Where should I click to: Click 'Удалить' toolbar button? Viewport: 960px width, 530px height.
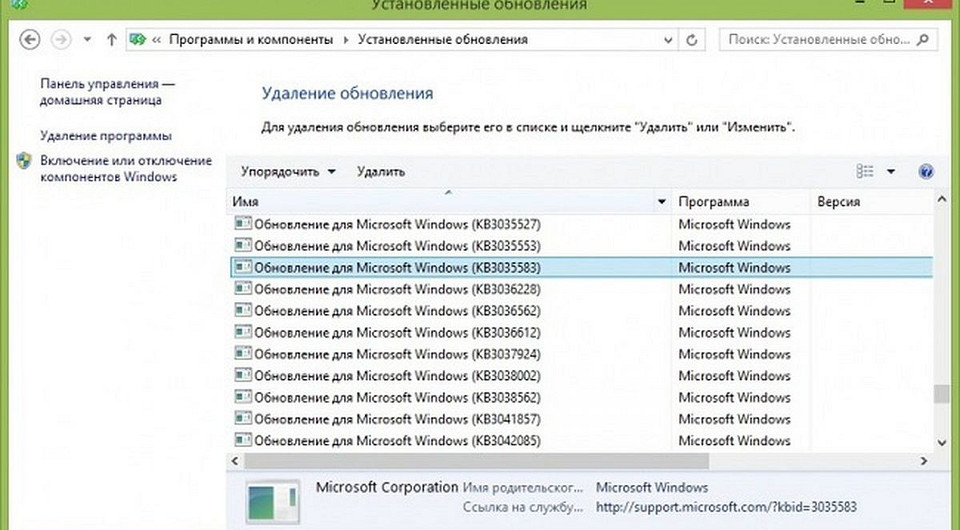click(381, 172)
